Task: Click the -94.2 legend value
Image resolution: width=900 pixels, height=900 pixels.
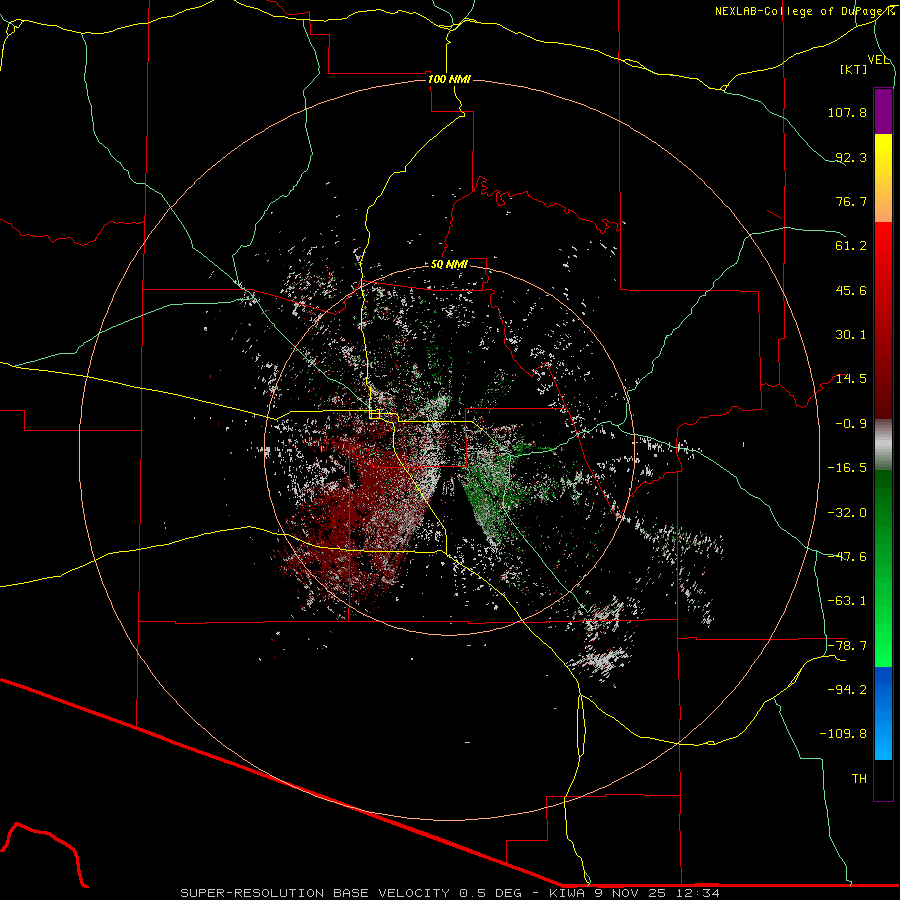Action: point(847,690)
